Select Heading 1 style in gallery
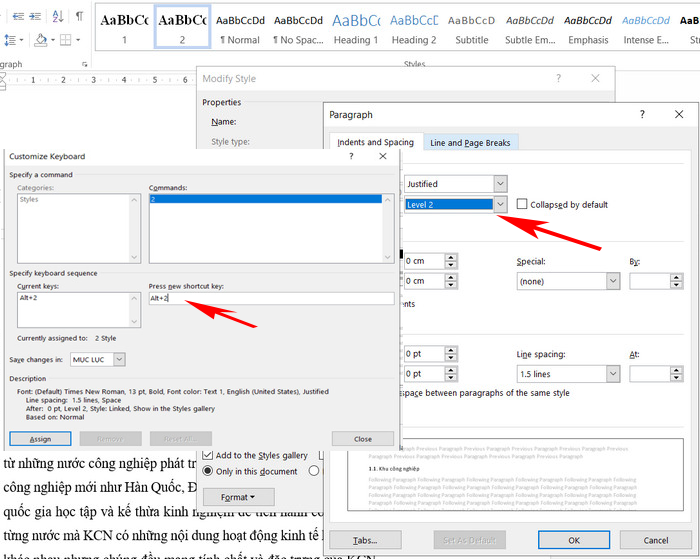The width and height of the screenshot is (700, 559). (x=355, y=28)
